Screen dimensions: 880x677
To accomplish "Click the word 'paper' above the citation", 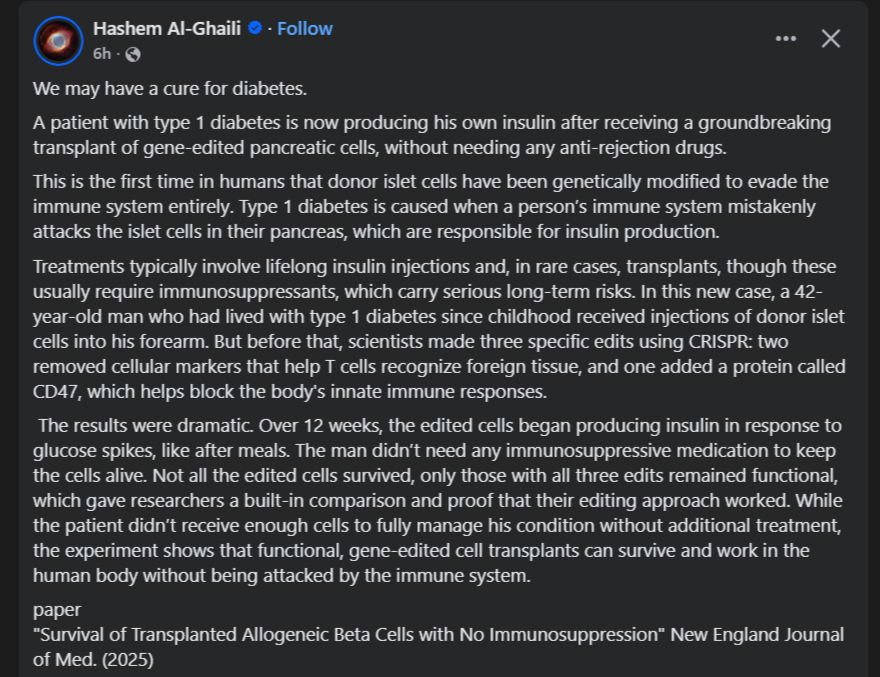I will pyautogui.click(x=57, y=610).
